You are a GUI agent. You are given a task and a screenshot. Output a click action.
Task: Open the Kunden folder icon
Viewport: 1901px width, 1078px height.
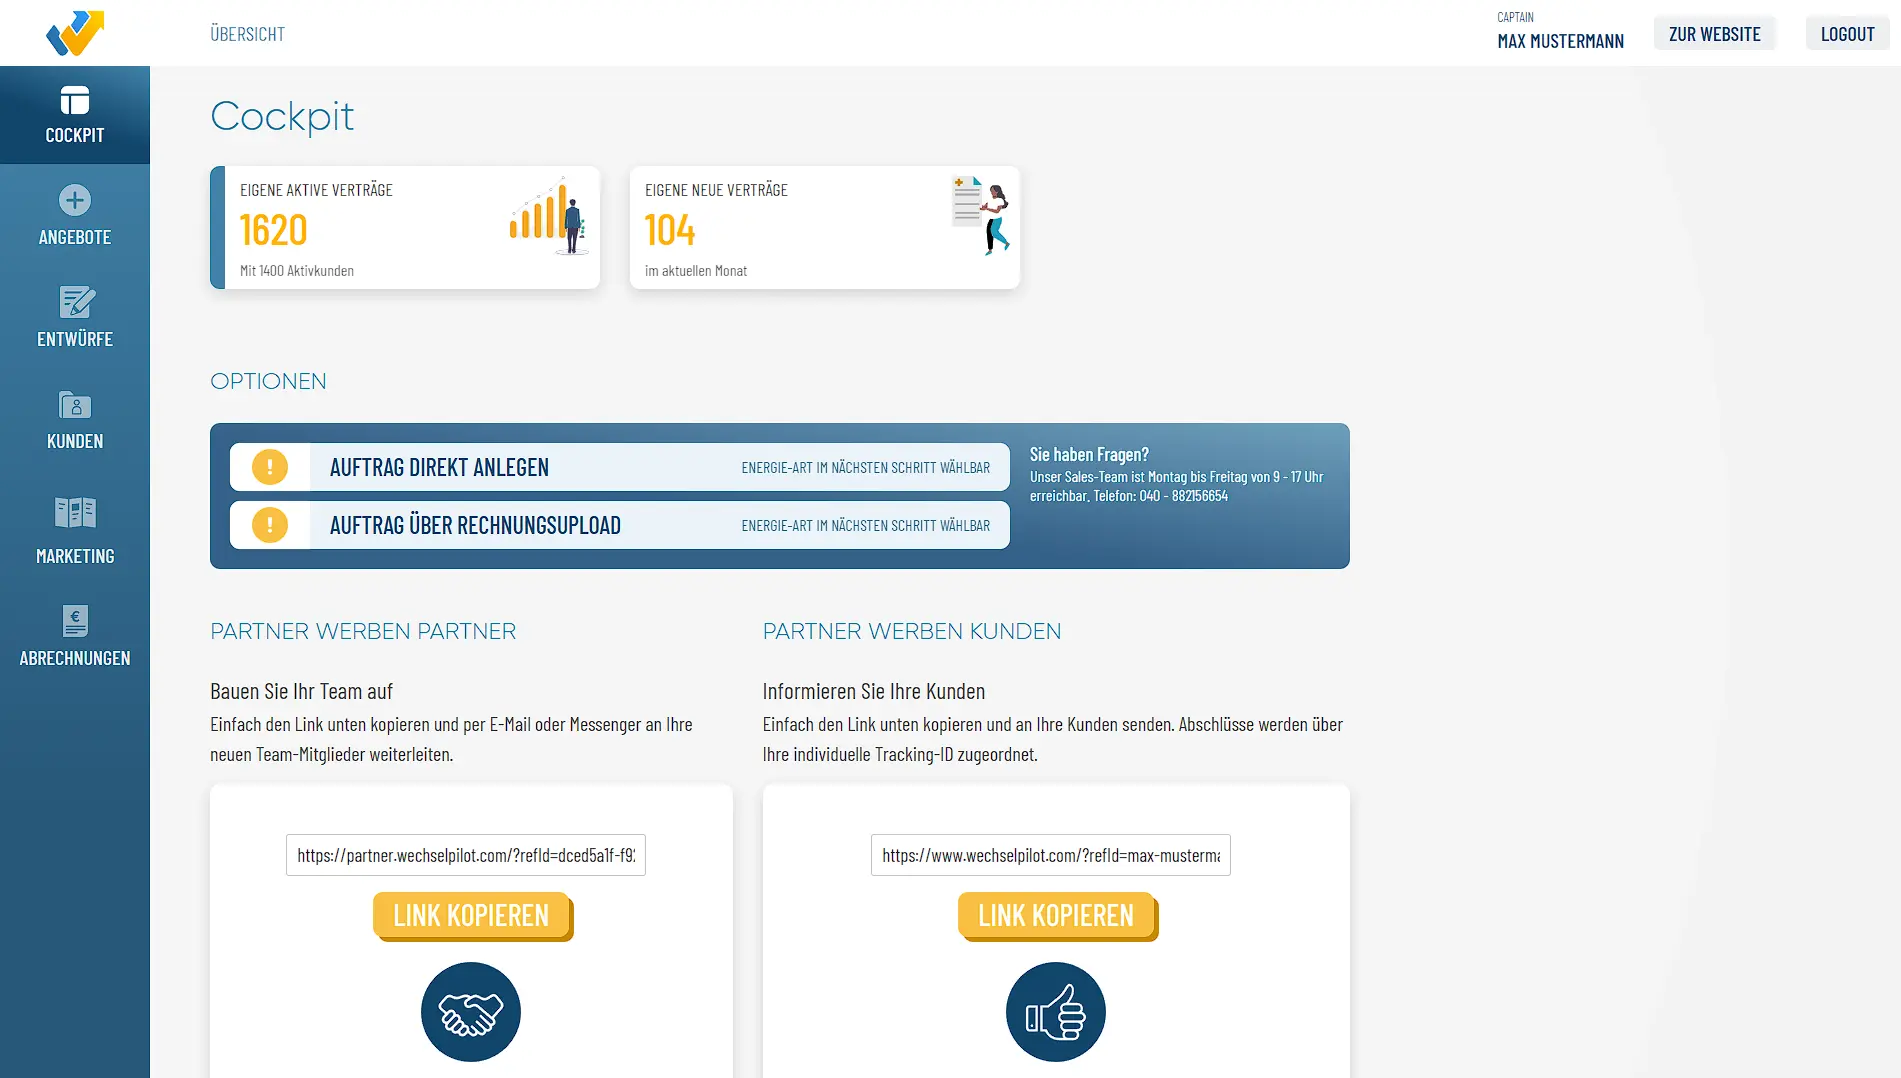coord(75,405)
